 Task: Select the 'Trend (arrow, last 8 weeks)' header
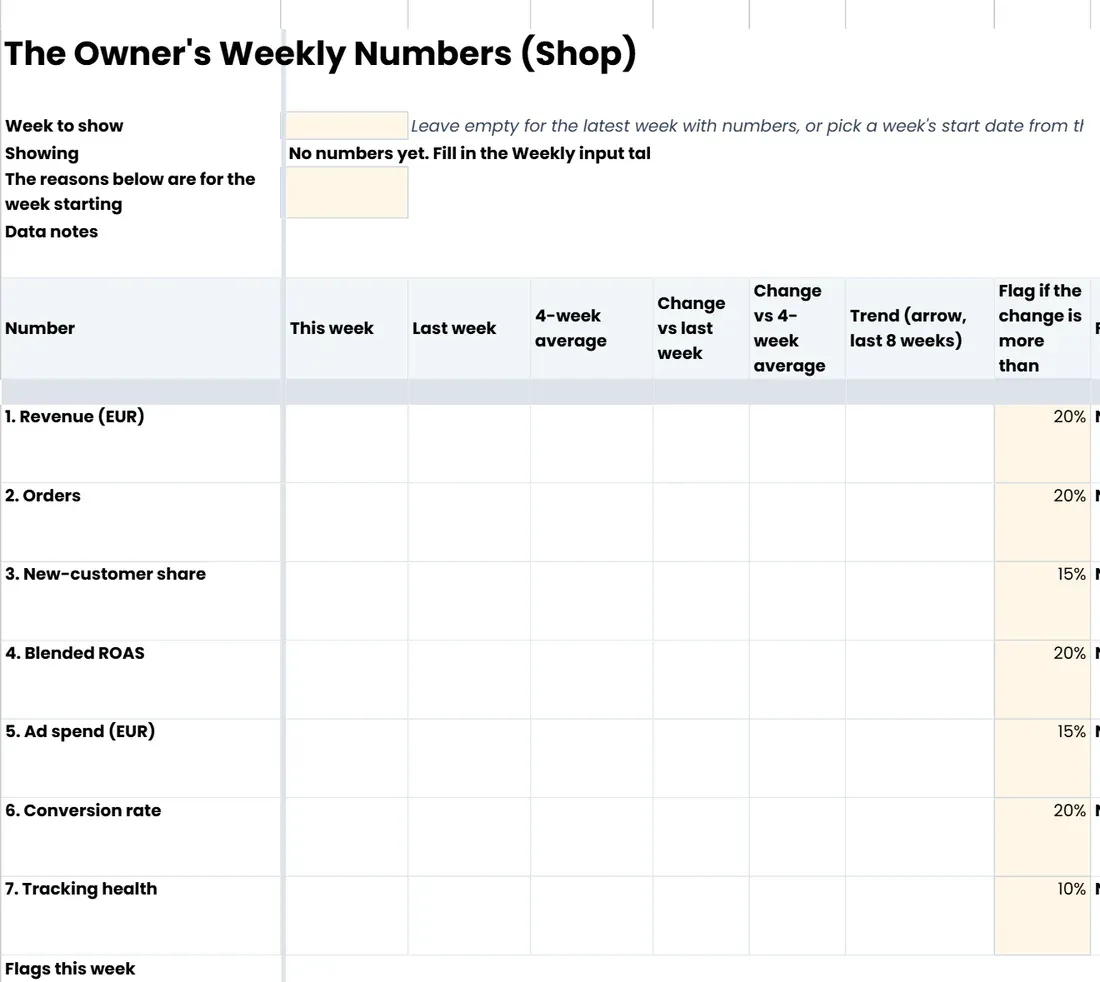pos(920,328)
